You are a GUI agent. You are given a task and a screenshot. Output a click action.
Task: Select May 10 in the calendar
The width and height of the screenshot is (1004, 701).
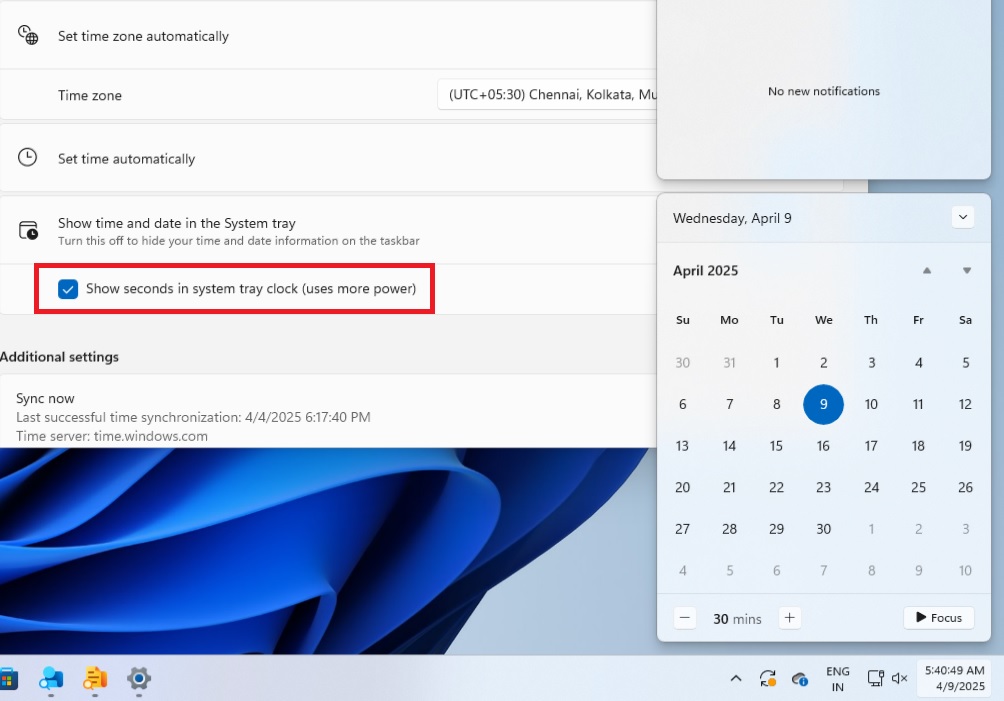click(965, 571)
